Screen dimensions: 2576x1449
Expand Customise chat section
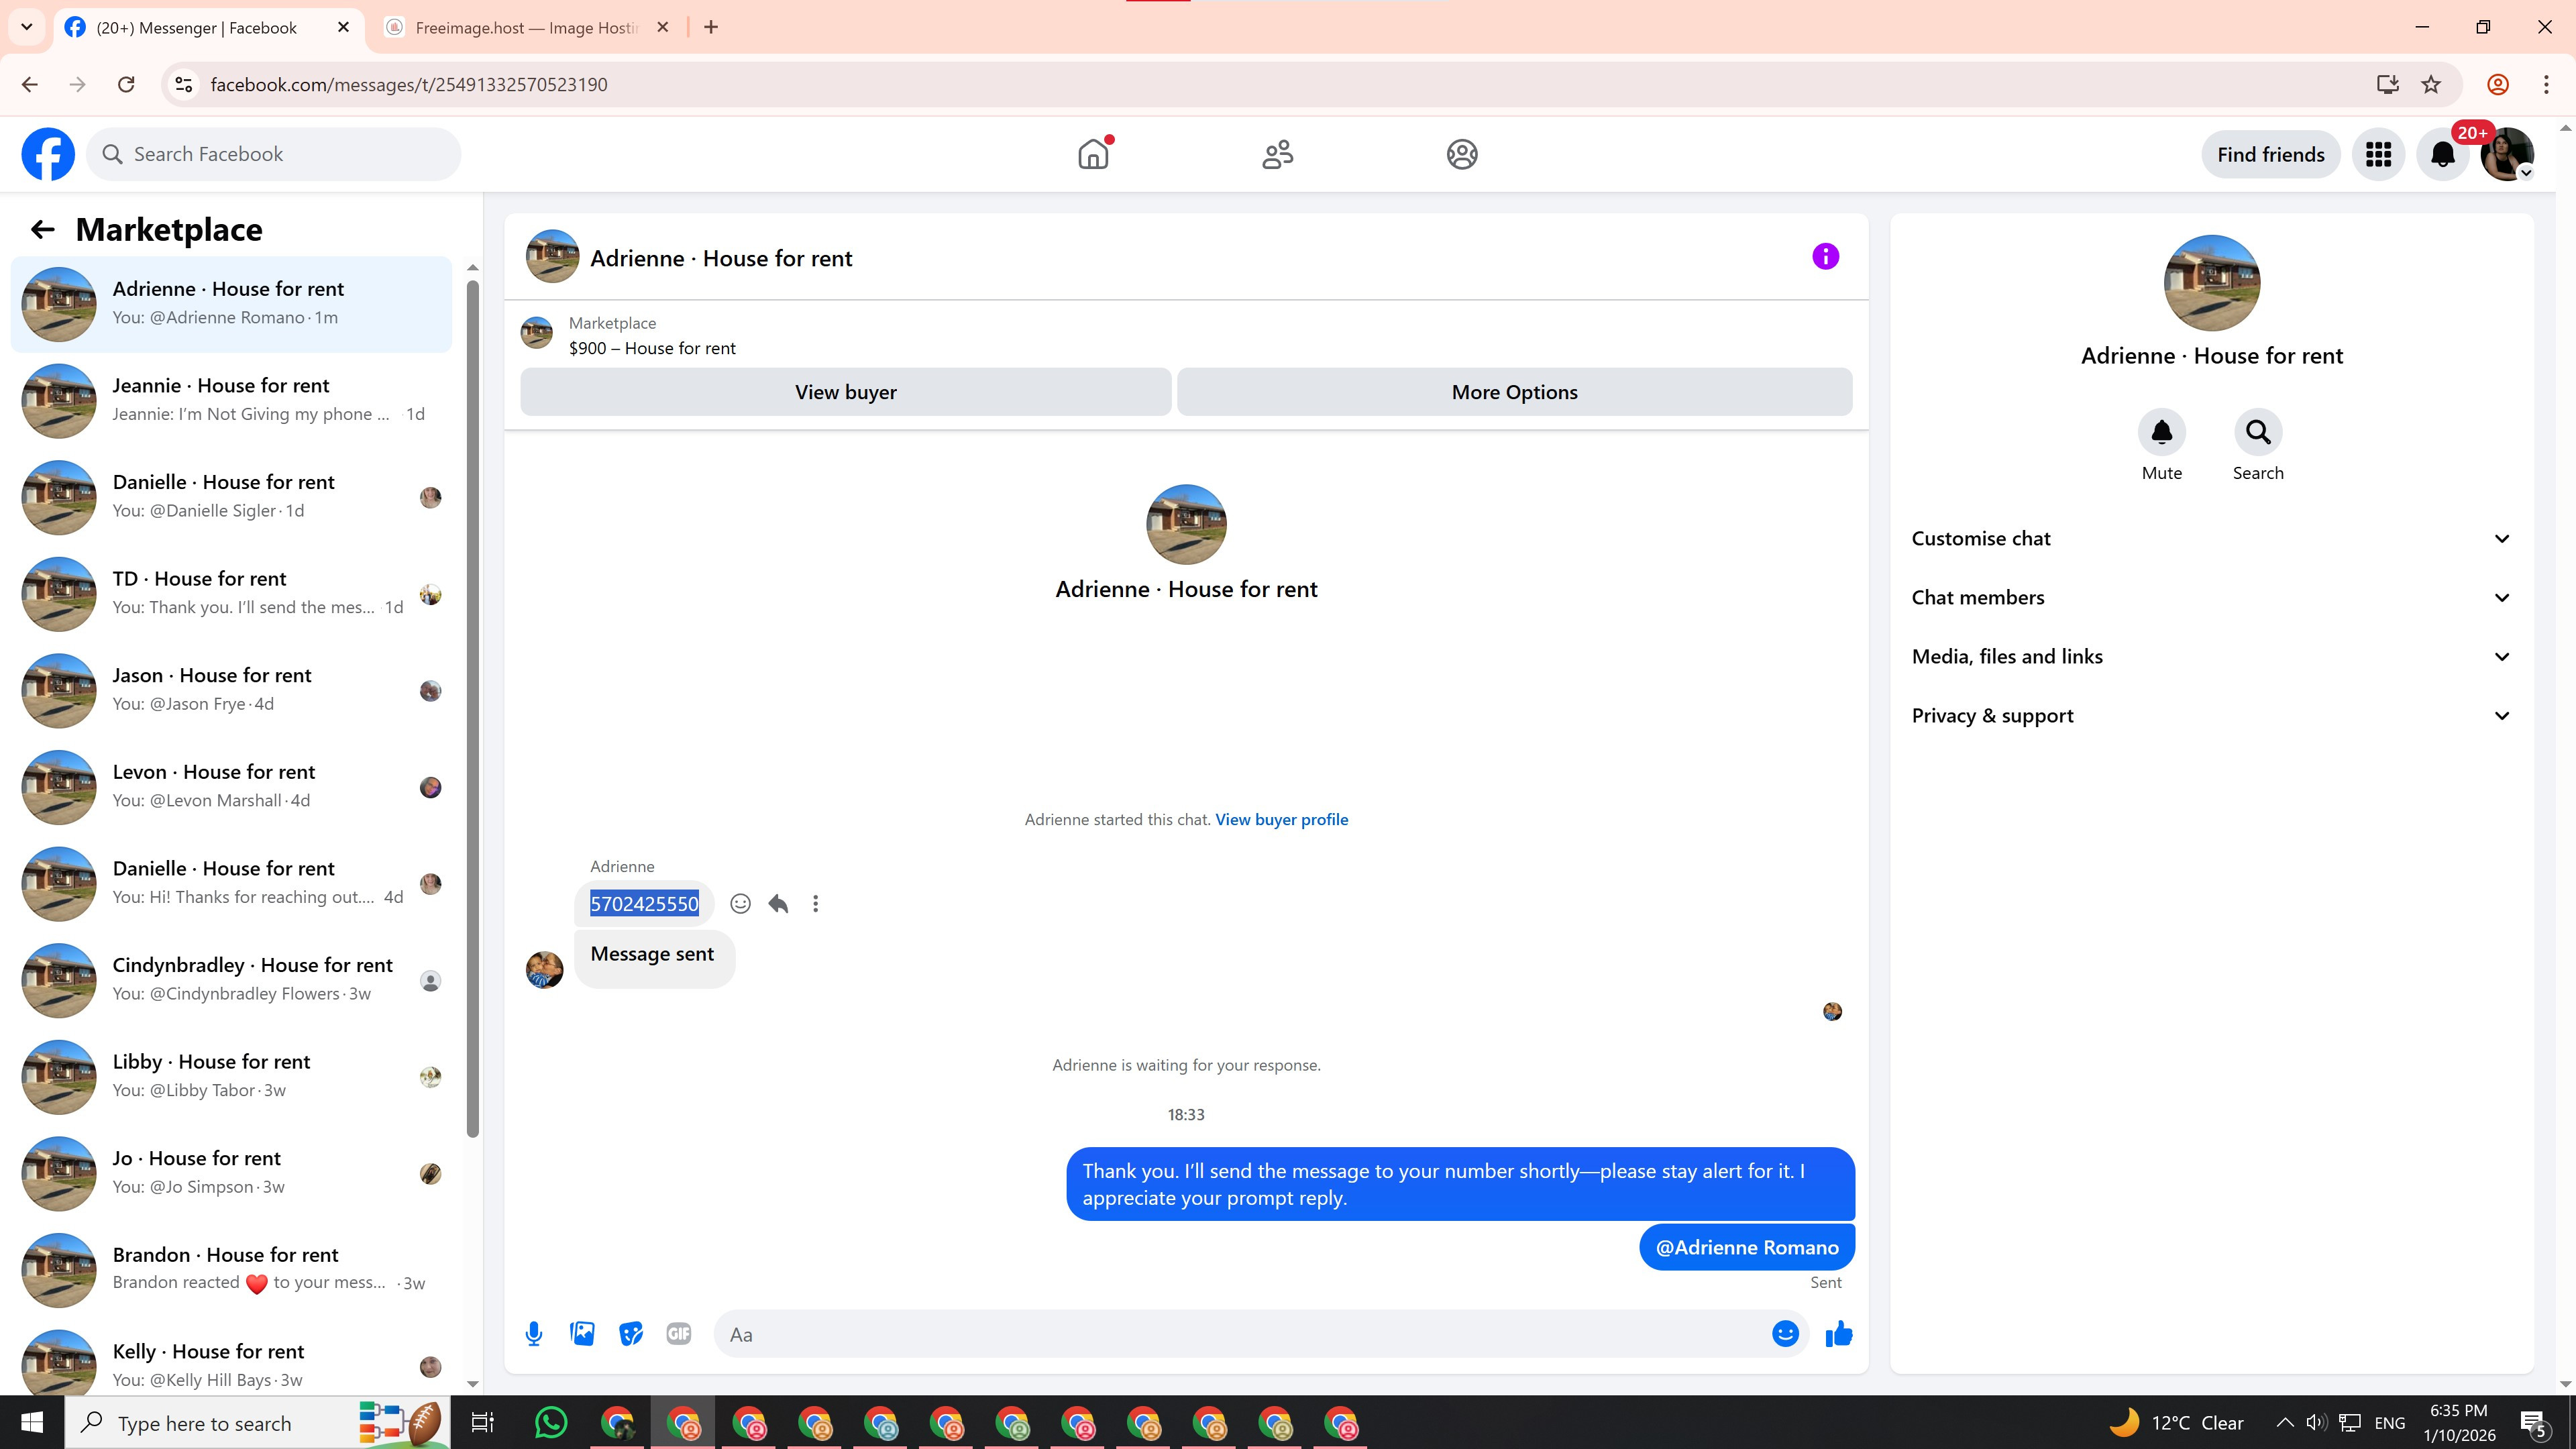tap(2211, 539)
